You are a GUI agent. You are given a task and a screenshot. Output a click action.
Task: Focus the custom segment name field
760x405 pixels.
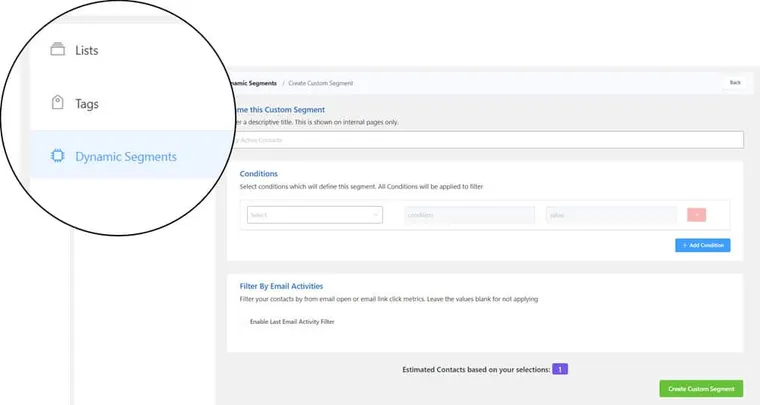click(488, 140)
